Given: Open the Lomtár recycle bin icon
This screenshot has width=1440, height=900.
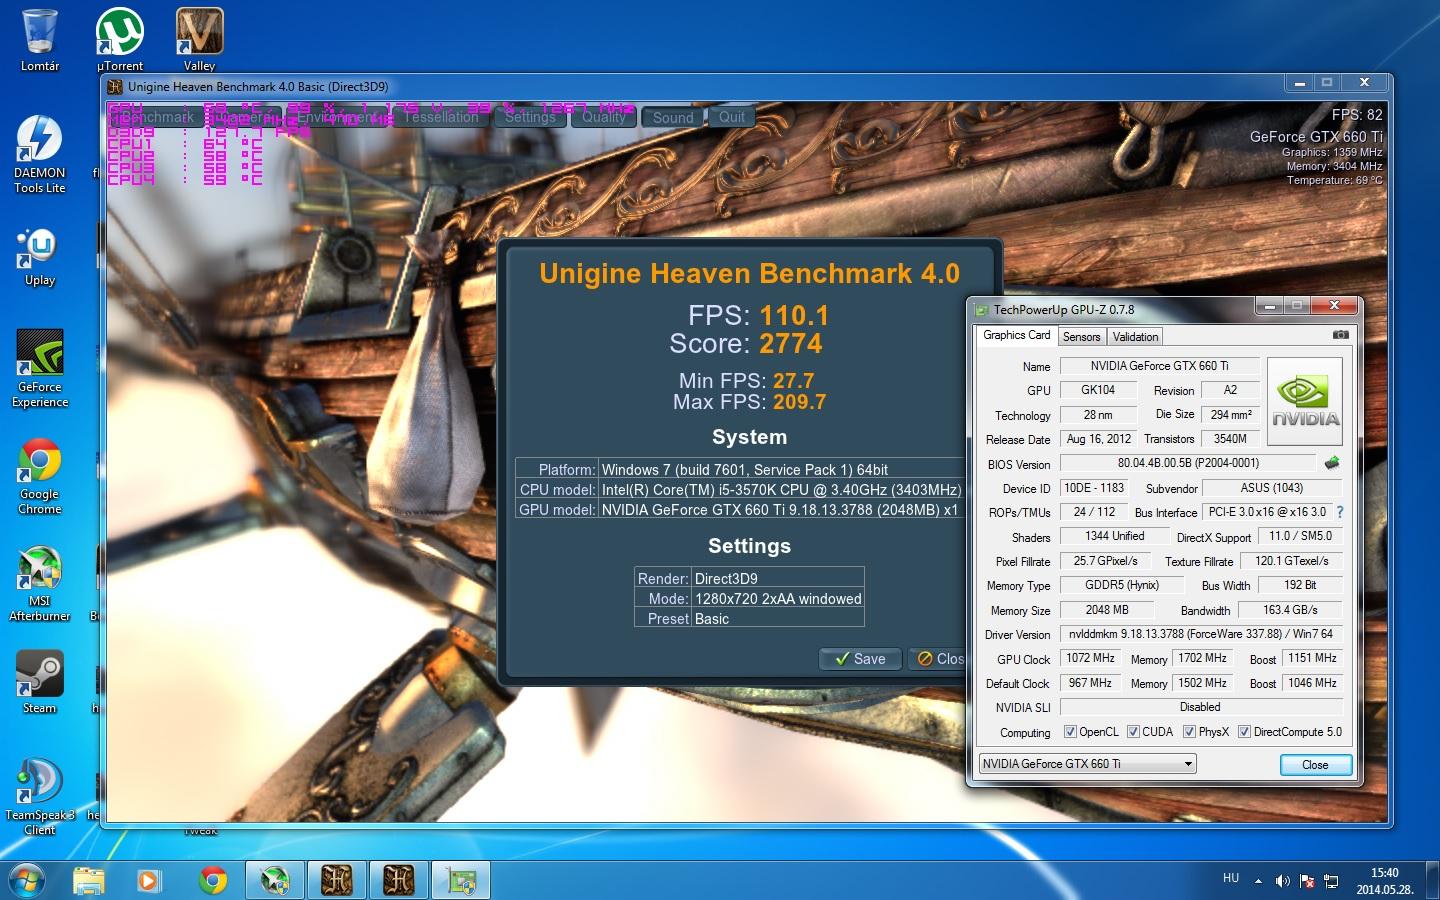Looking at the screenshot, I should [x=40, y=40].
